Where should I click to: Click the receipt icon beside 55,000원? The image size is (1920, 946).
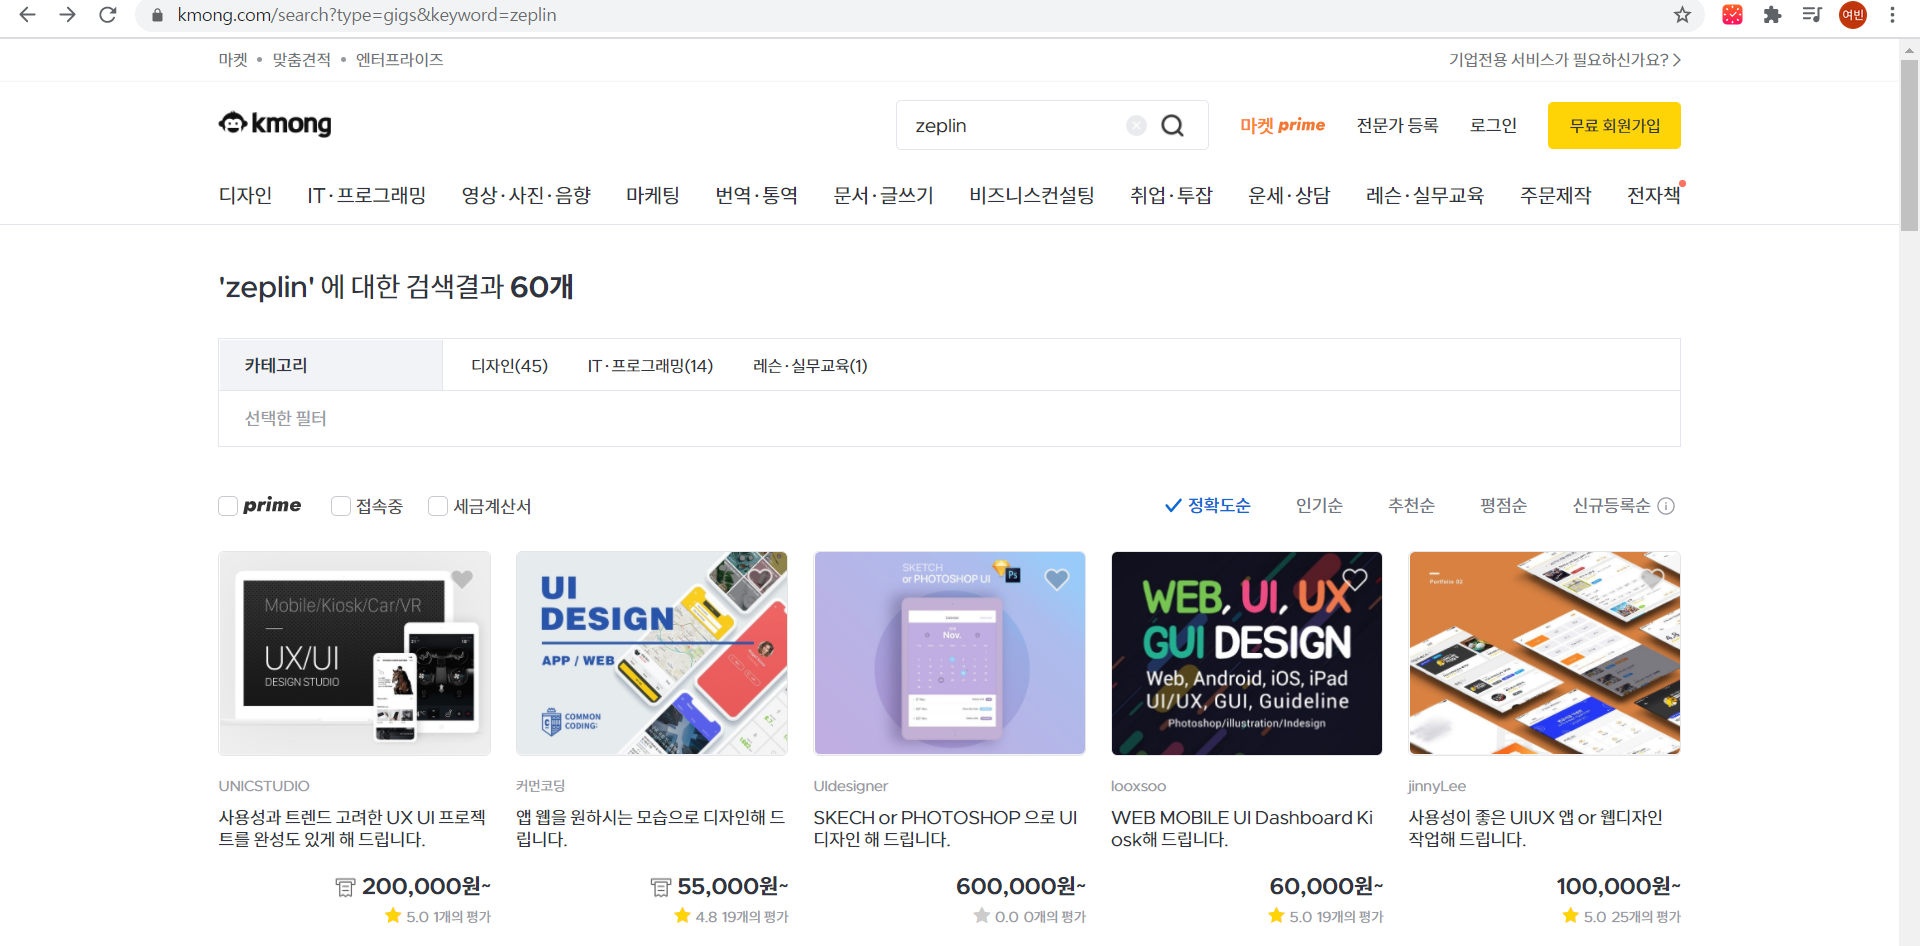(x=660, y=887)
